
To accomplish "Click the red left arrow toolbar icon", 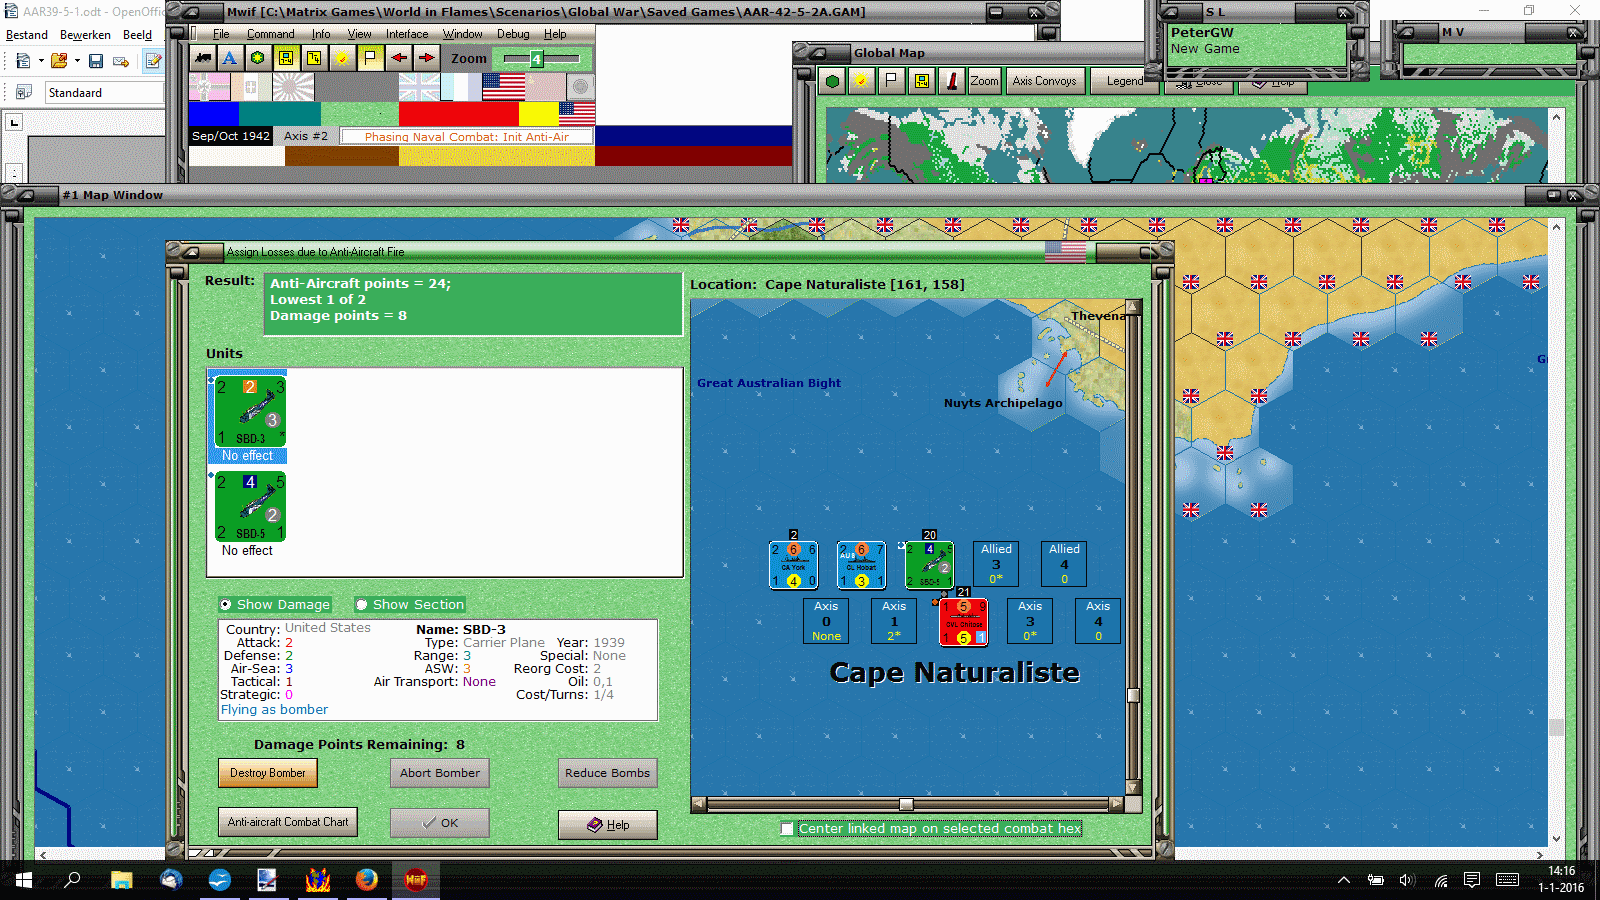I will (399, 58).
